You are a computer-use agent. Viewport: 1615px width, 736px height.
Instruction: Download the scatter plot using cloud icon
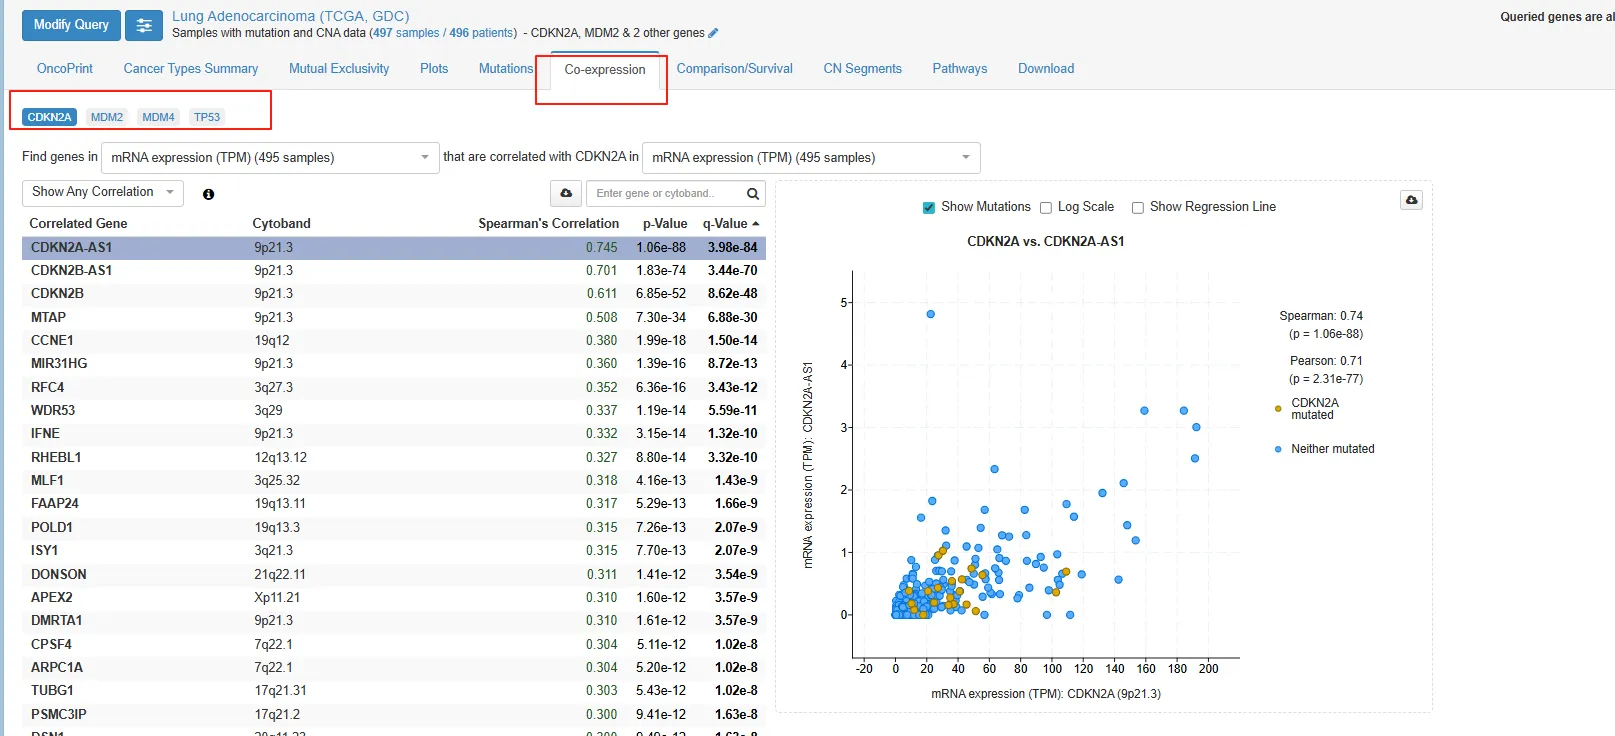pos(1411,200)
